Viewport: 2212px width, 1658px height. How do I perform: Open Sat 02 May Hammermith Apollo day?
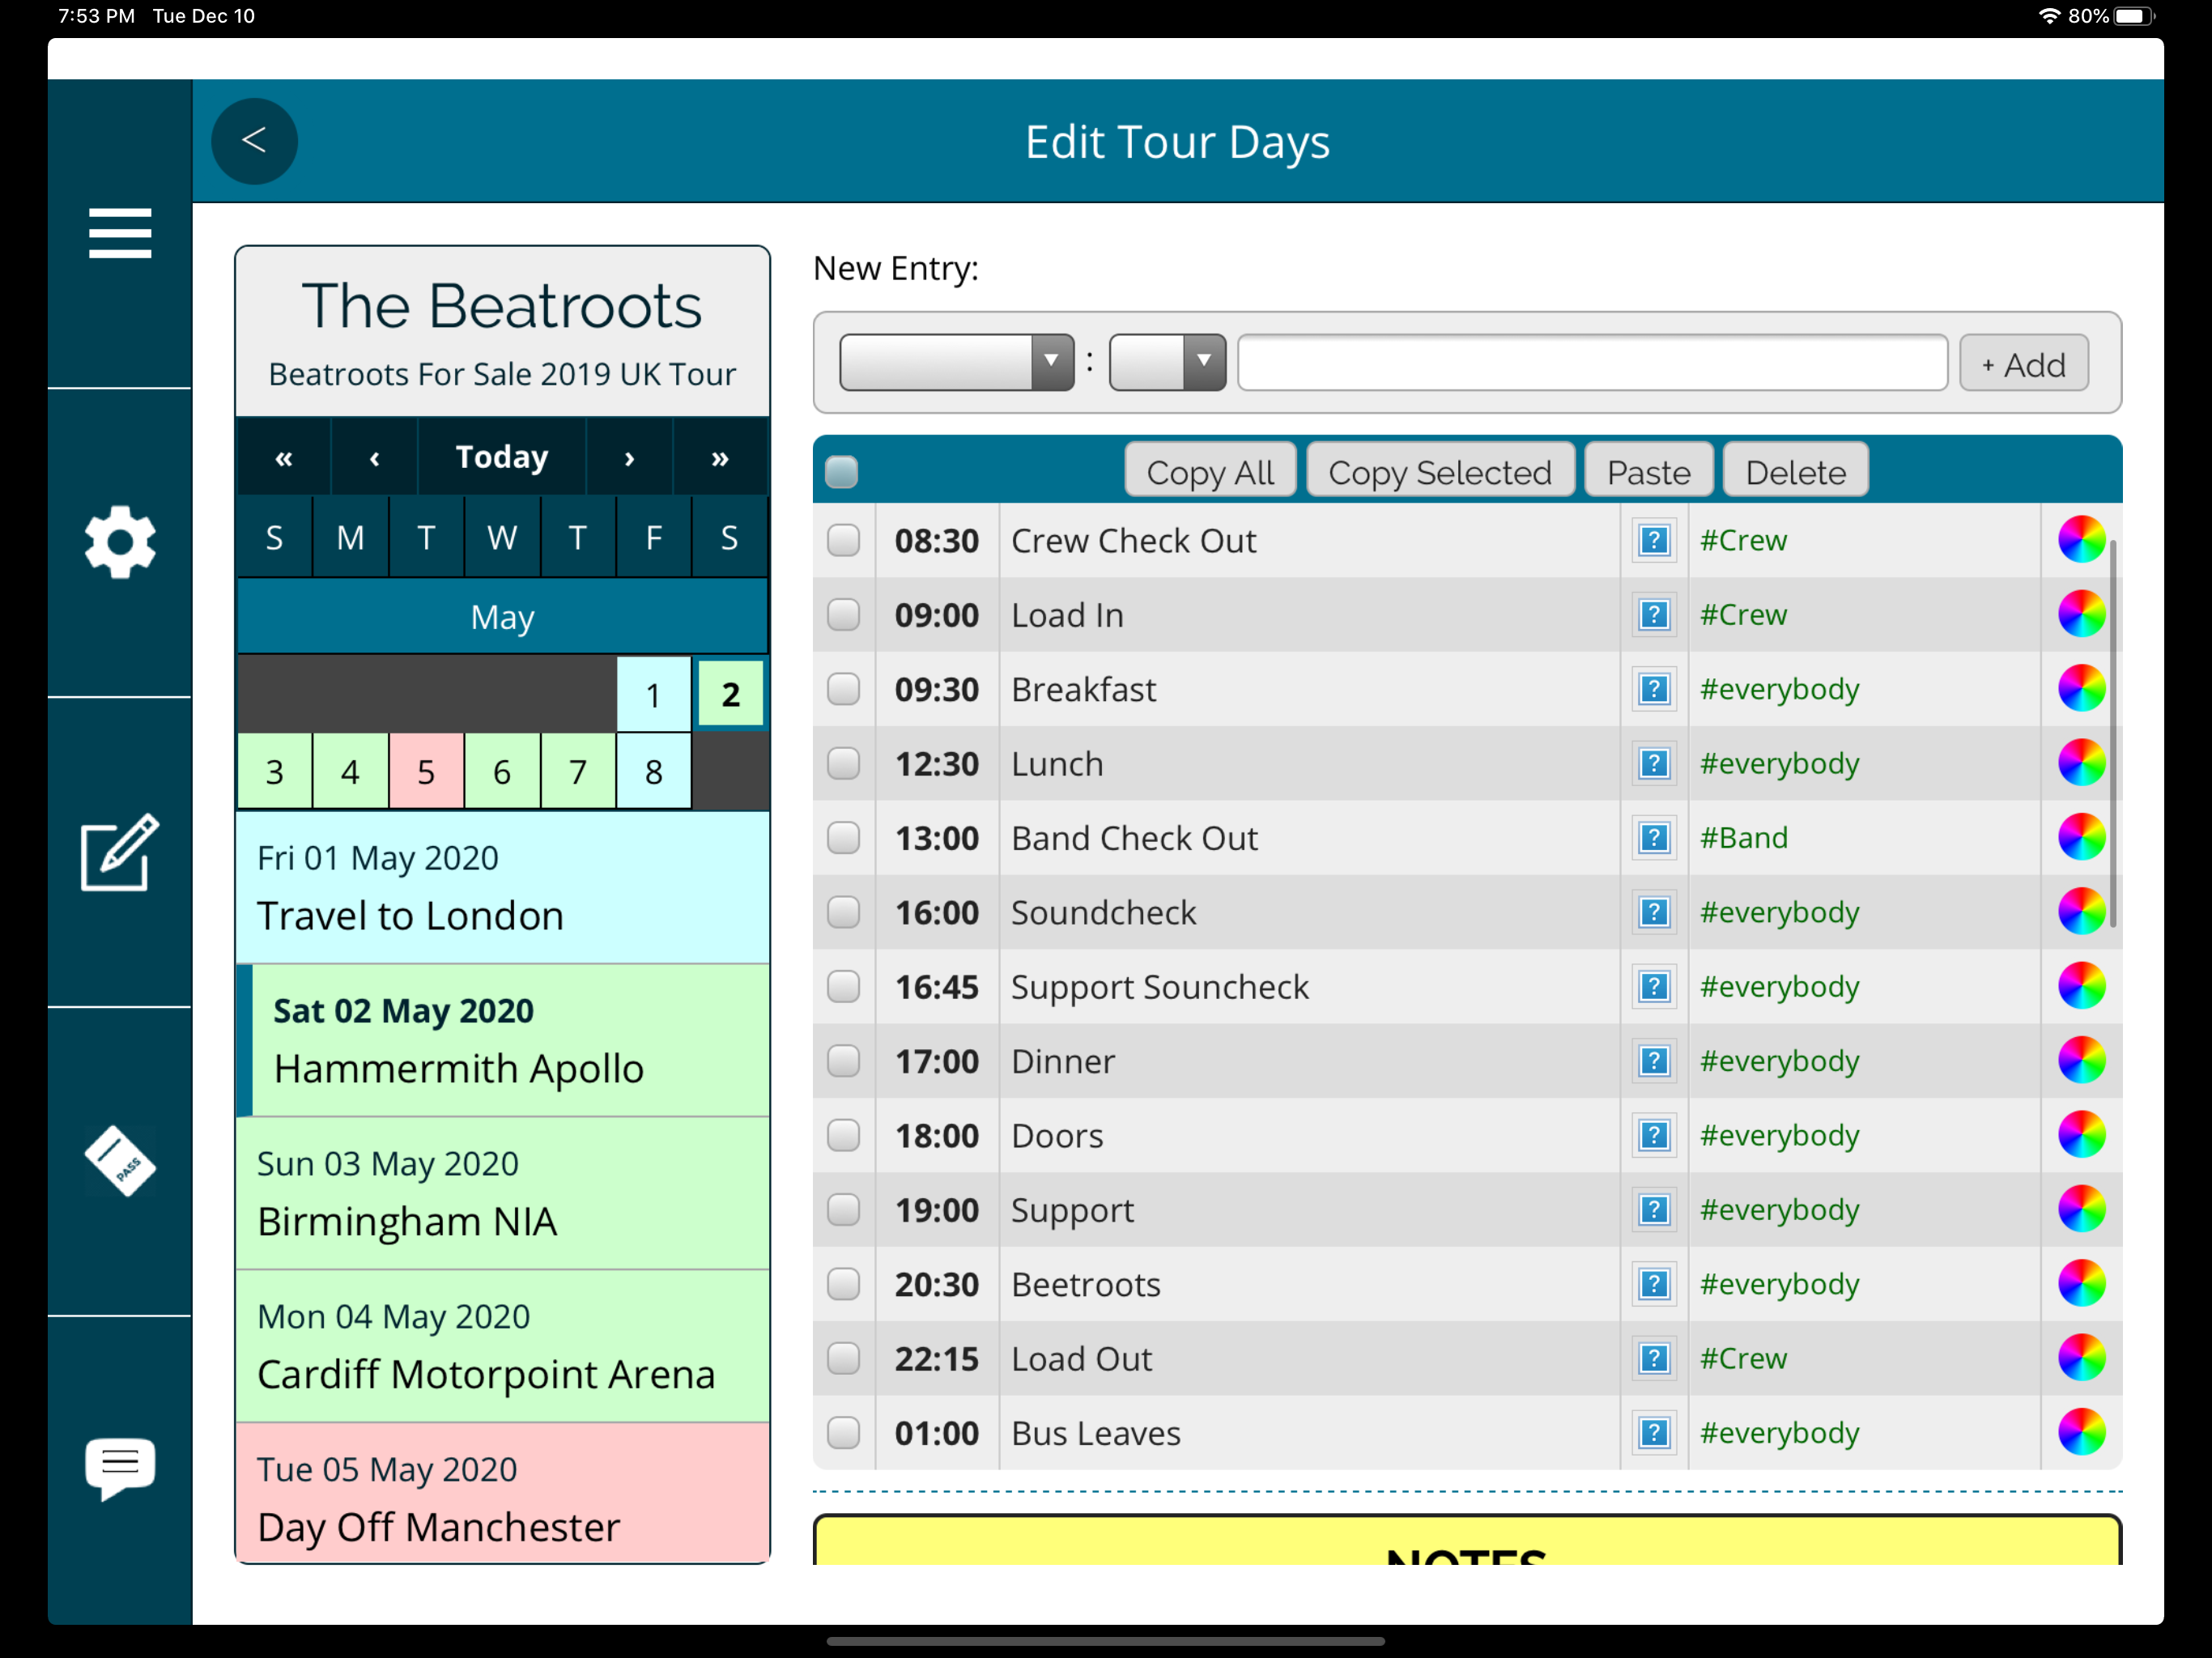point(502,1040)
